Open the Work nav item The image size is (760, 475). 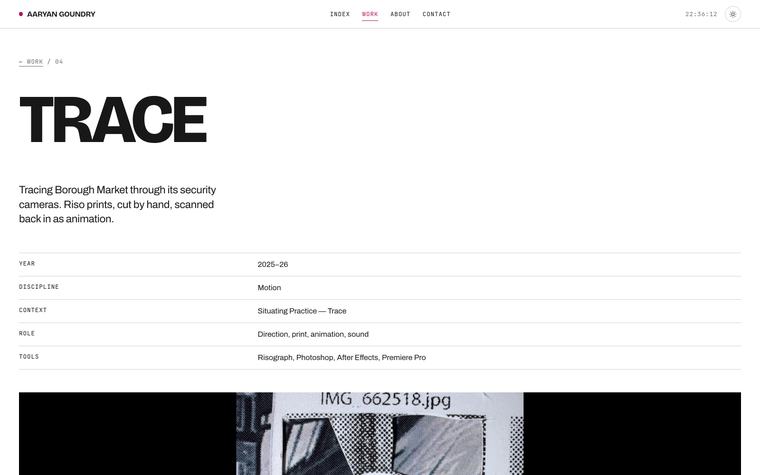pyautogui.click(x=370, y=14)
